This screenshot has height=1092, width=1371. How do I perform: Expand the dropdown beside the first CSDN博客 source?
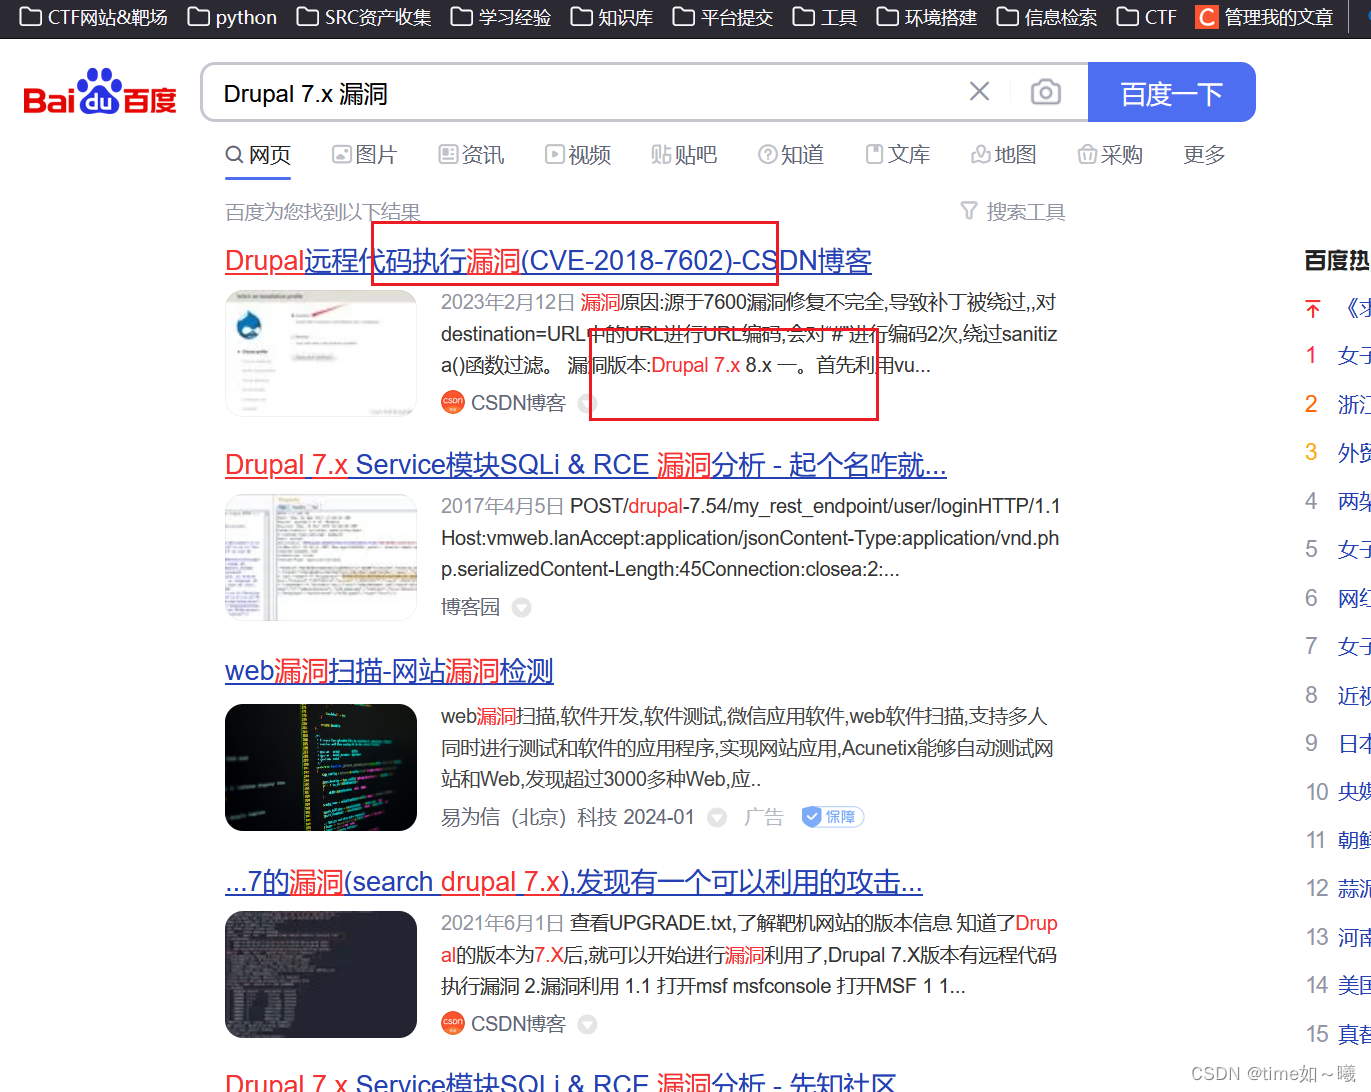pyautogui.click(x=587, y=404)
